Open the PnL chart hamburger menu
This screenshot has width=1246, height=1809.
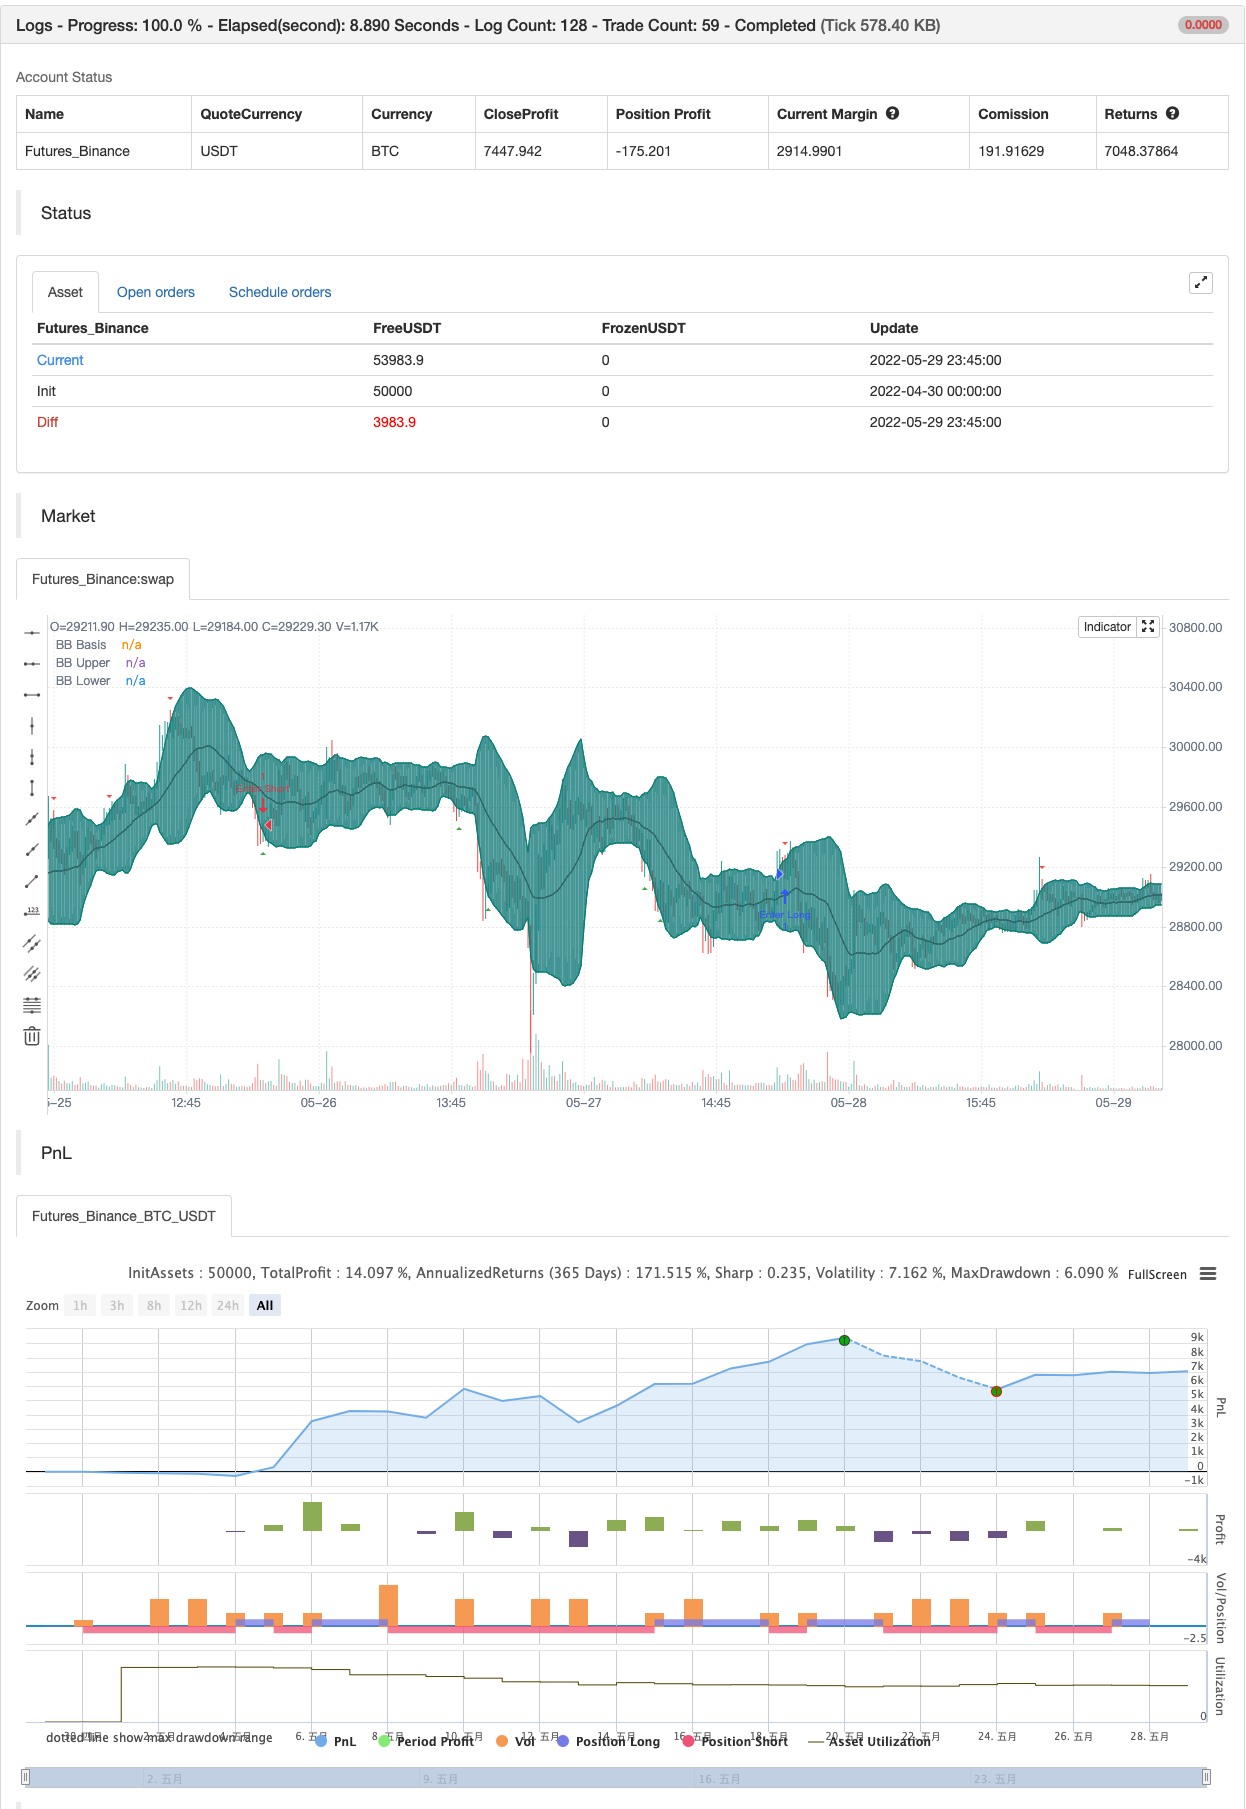[1208, 1274]
